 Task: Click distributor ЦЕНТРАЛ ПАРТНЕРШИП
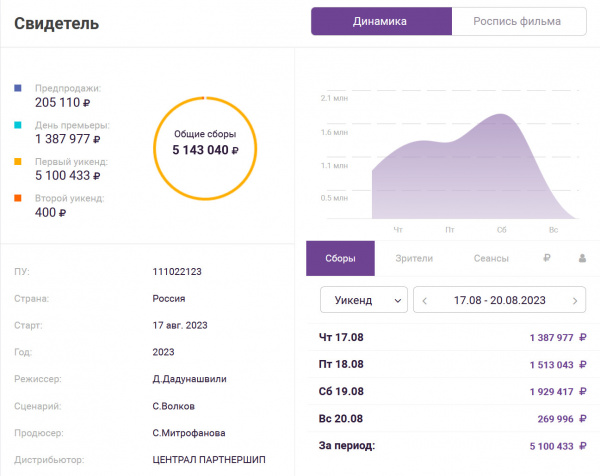[210, 460]
